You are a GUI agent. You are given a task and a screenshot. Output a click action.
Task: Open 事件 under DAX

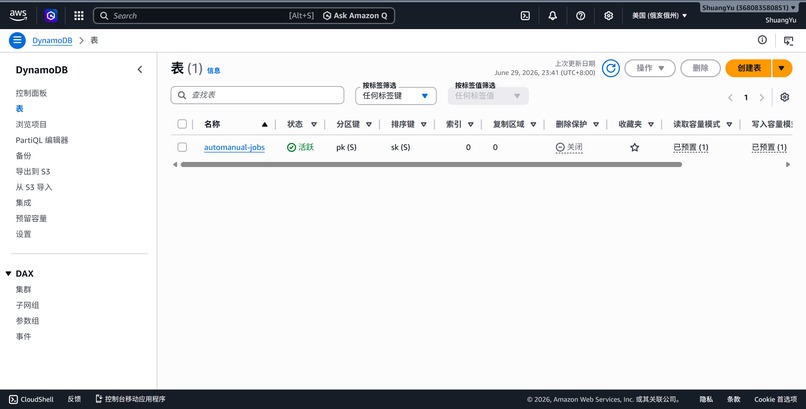click(x=23, y=337)
